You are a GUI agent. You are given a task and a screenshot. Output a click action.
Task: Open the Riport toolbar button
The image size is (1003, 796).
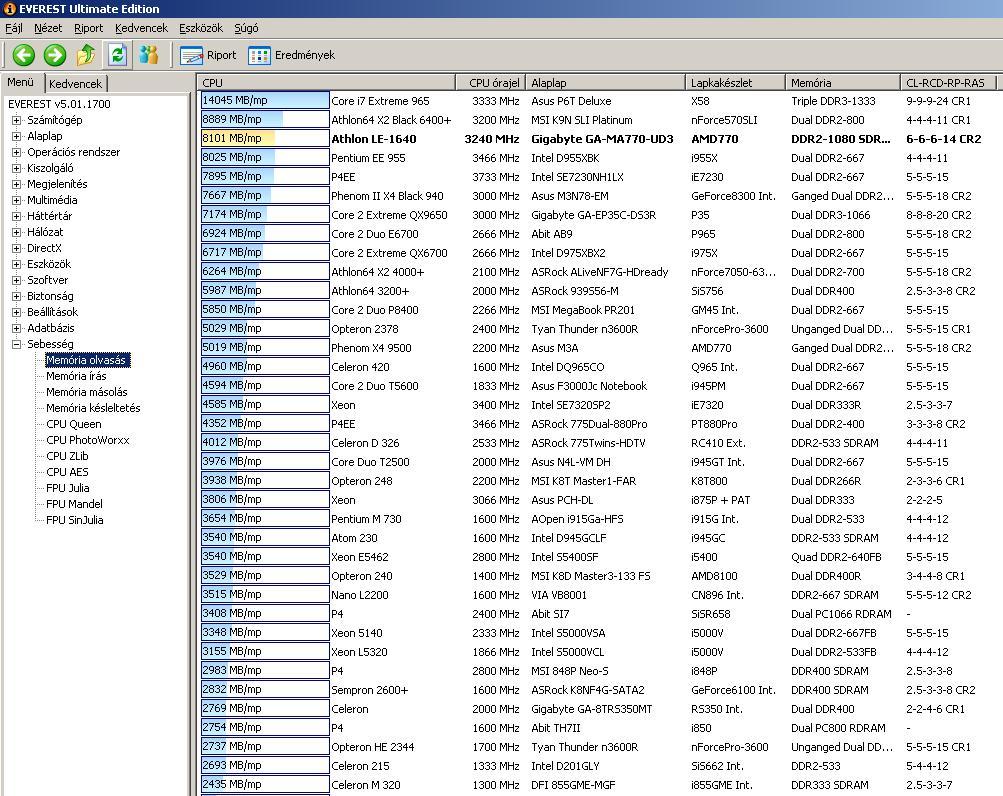[208, 56]
